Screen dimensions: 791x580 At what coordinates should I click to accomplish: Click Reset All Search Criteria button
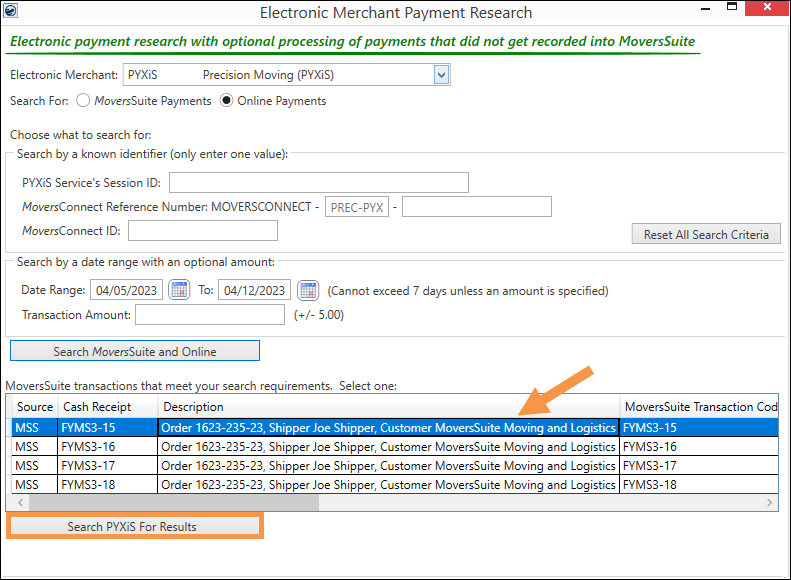[705, 234]
